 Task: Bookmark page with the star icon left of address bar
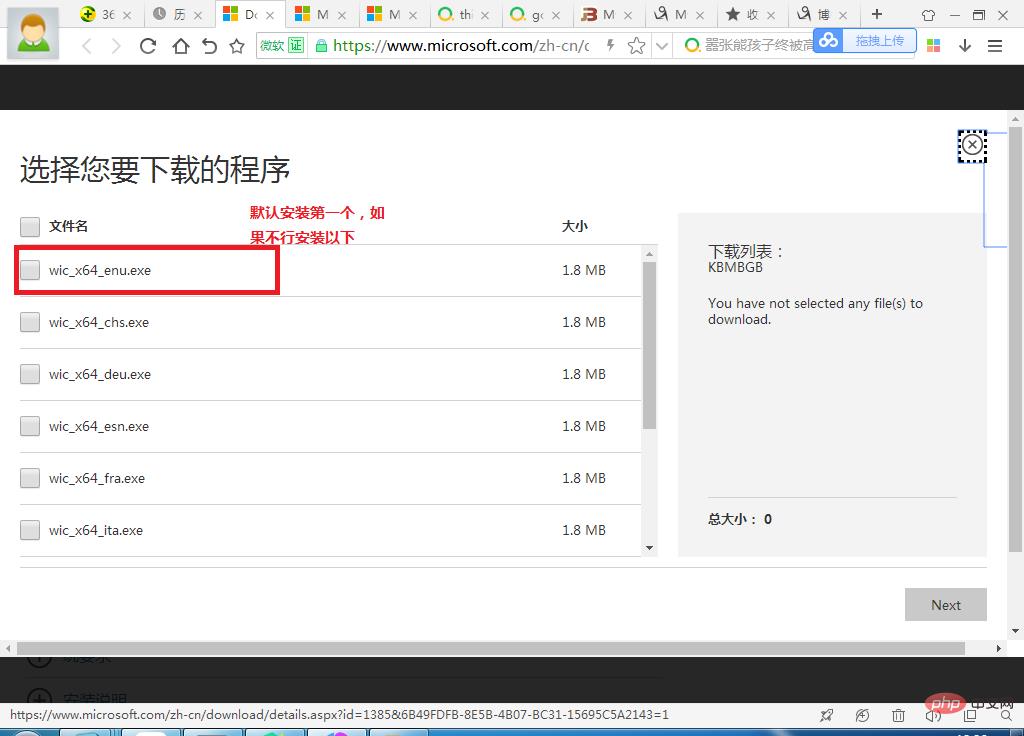pyautogui.click(x=237, y=46)
